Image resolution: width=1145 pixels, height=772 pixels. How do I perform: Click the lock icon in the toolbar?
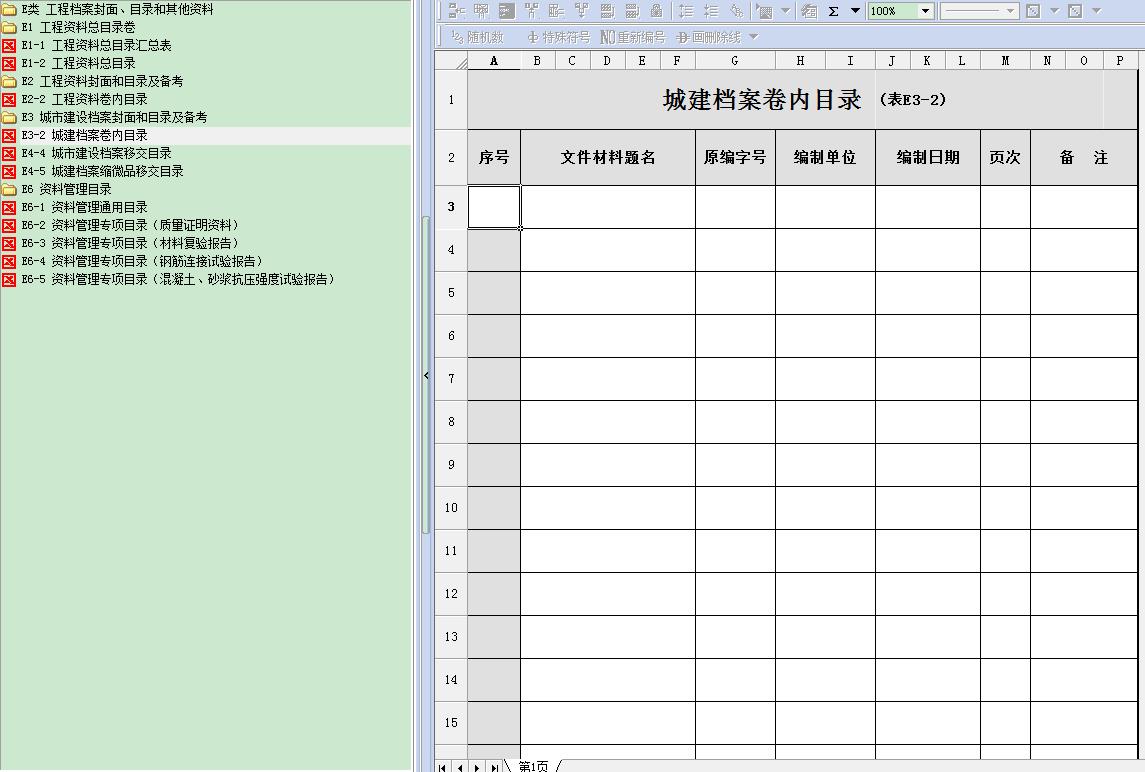click(x=656, y=11)
